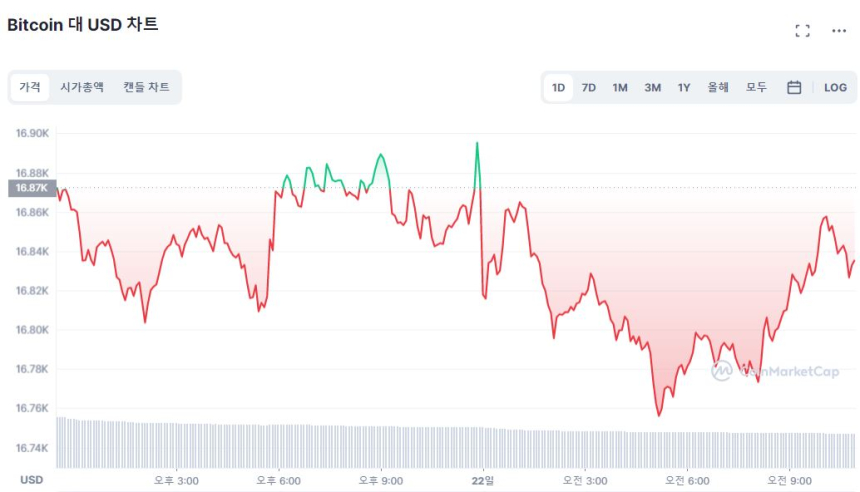Click the 16.87K current price label
The width and height of the screenshot is (860, 492).
click(x=32, y=187)
